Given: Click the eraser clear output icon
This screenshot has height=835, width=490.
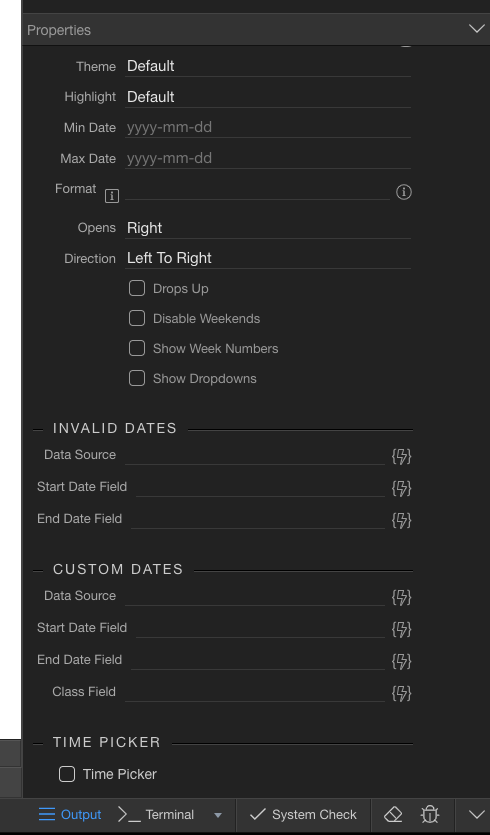Looking at the screenshot, I should (x=393, y=815).
